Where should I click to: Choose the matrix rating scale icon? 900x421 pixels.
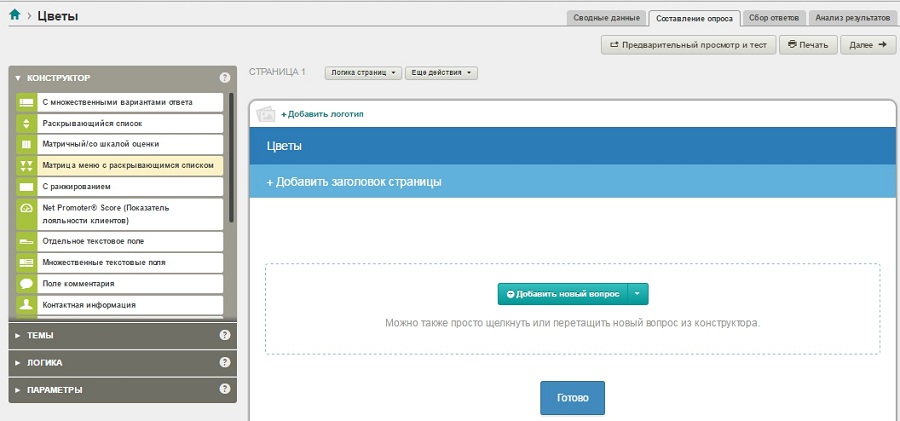point(26,145)
